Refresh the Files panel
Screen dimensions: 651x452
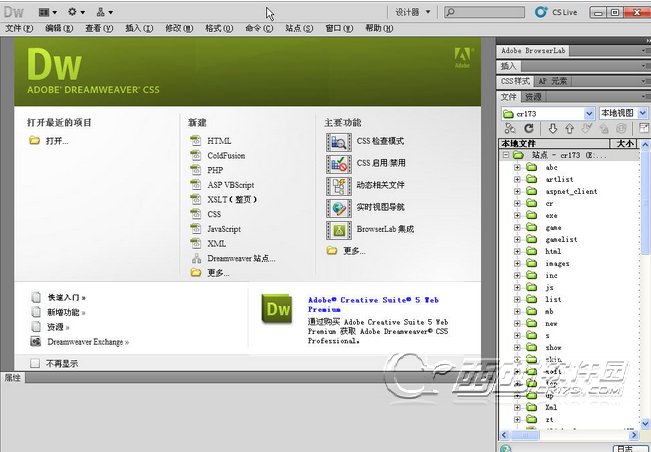click(529, 129)
